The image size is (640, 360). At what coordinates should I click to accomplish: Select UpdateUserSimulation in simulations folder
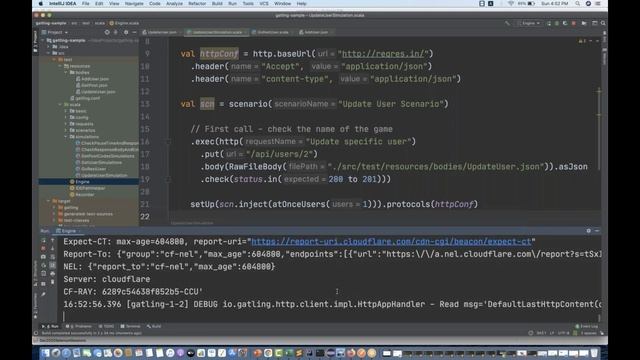[101, 175]
